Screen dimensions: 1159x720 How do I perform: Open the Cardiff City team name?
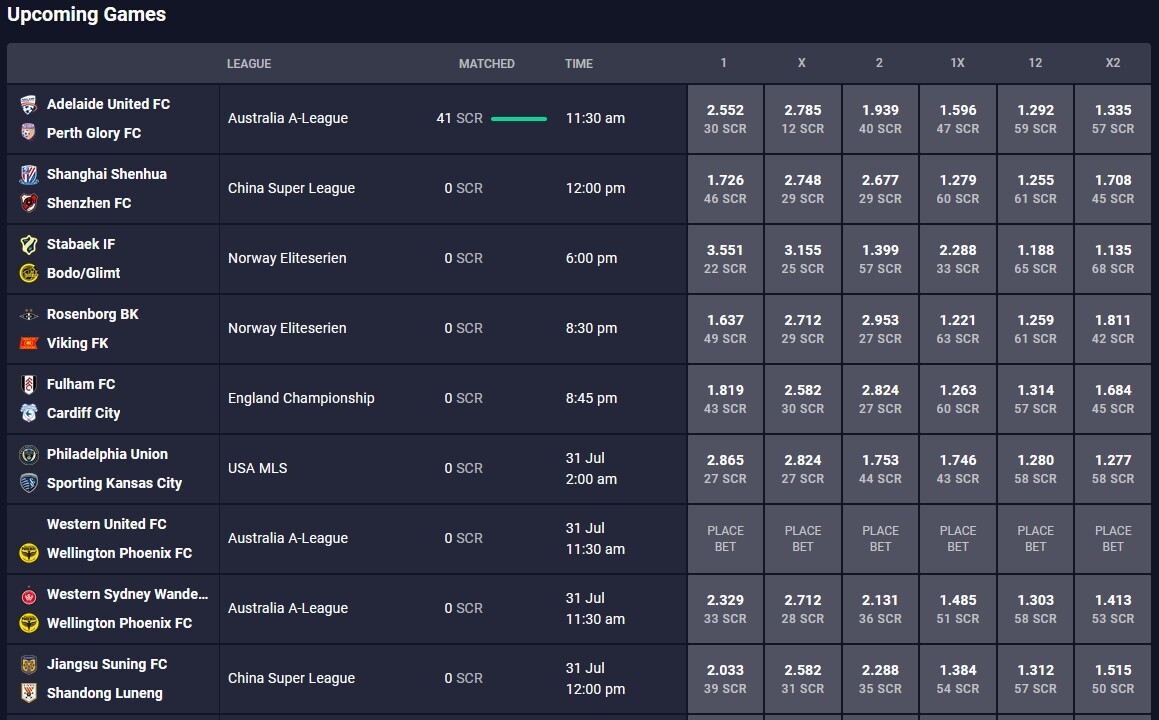coord(84,413)
